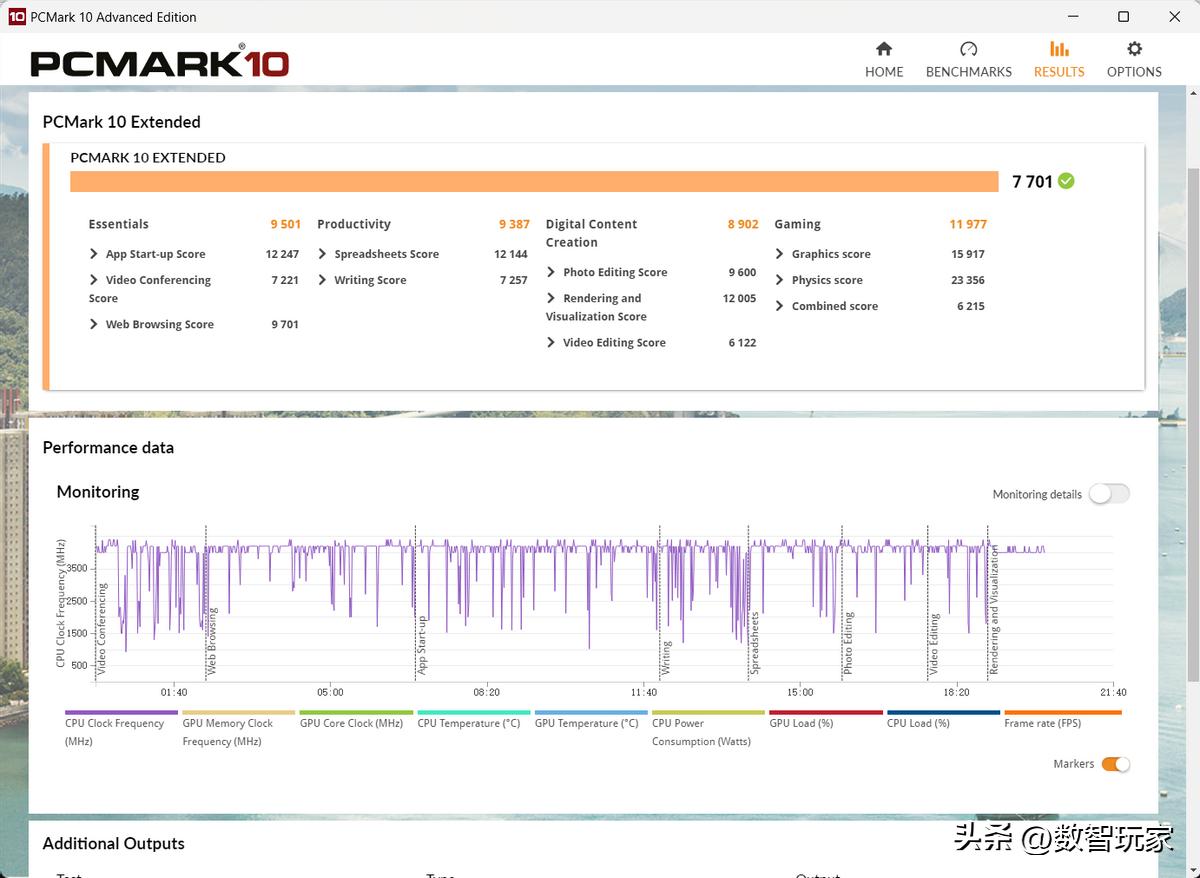Click the green validation checkmark next to 7 701
Image resolution: width=1200 pixels, height=878 pixels.
click(x=1066, y=181)
